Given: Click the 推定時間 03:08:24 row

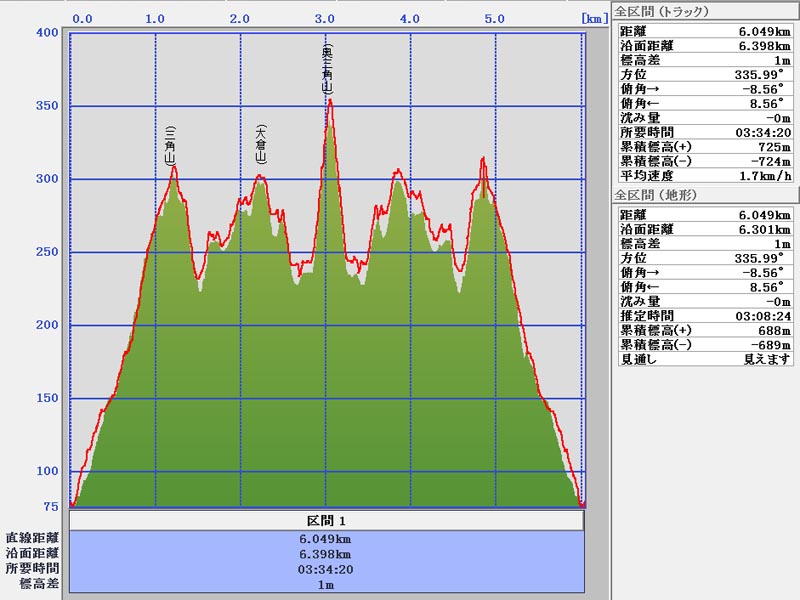Looking at the screenshot, I should [704, 316].
